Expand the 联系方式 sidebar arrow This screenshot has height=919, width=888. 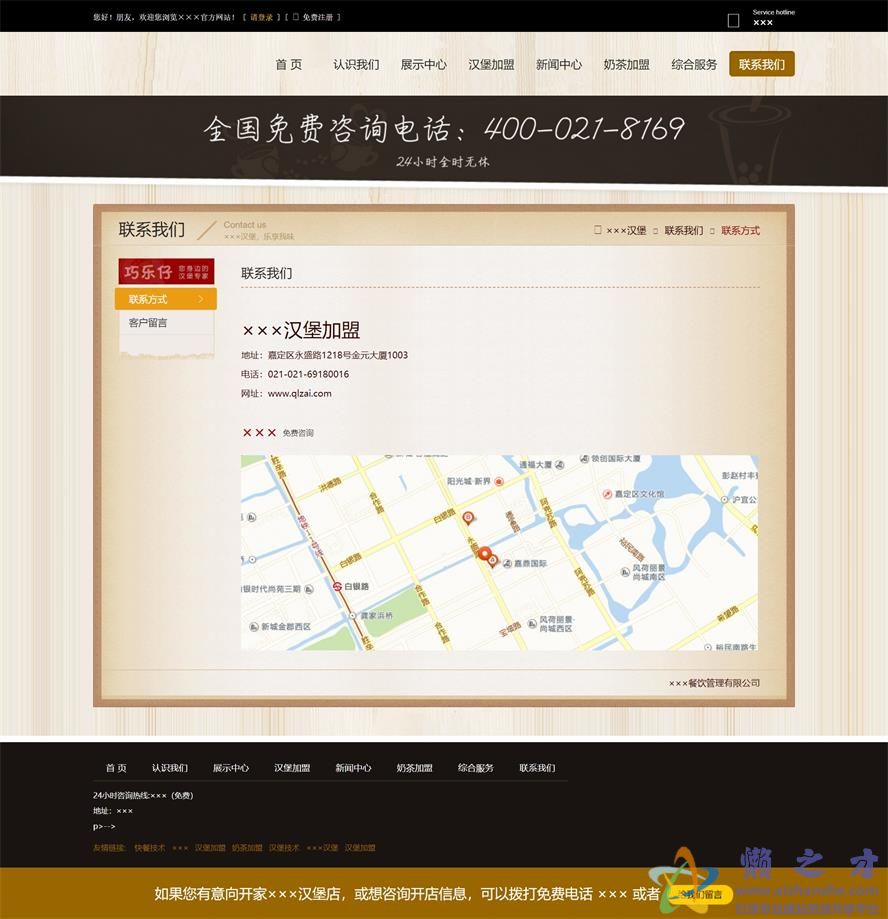pos(201,299)
